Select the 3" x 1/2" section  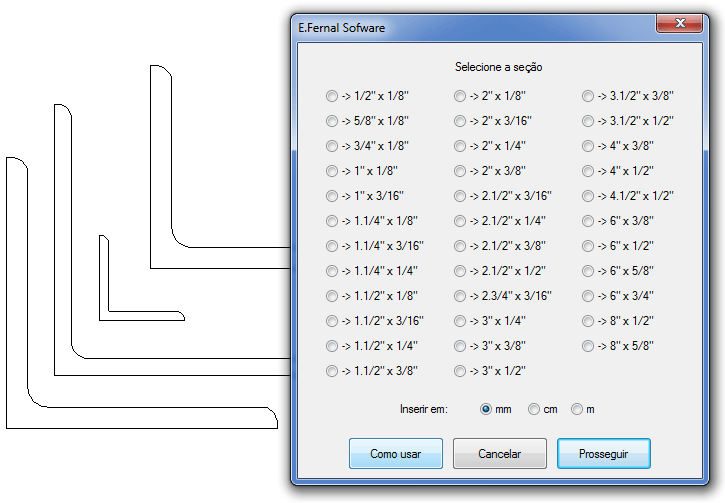click(460, 371)
